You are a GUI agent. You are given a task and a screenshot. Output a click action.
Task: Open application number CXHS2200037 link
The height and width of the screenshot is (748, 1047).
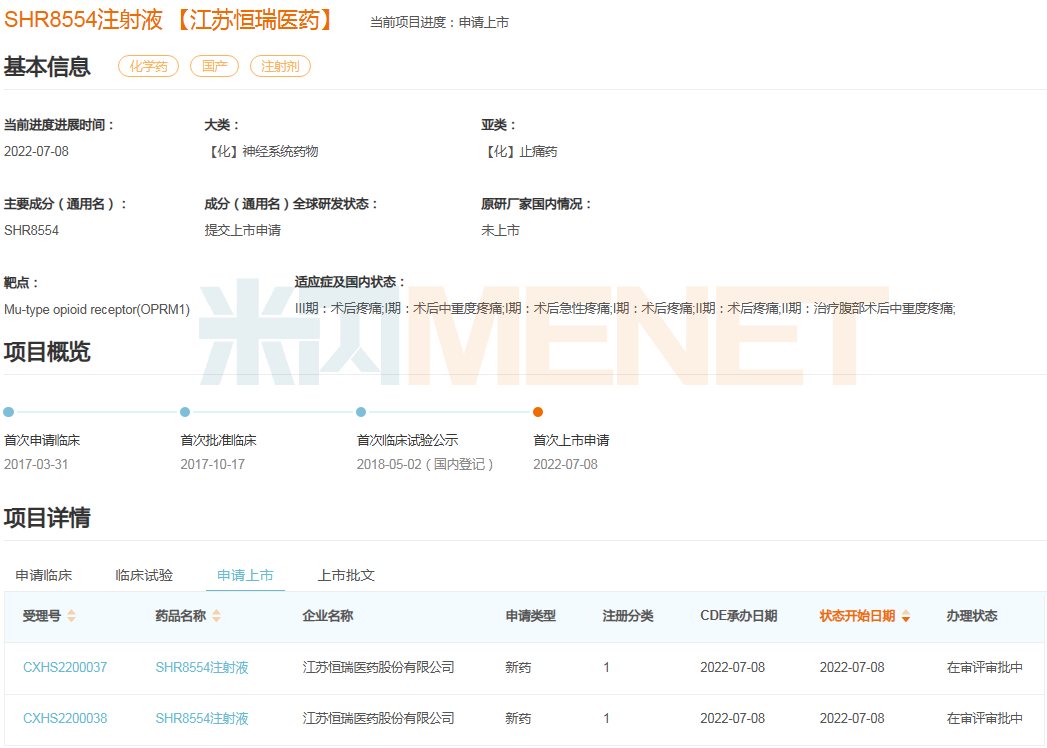pos(65,667)
